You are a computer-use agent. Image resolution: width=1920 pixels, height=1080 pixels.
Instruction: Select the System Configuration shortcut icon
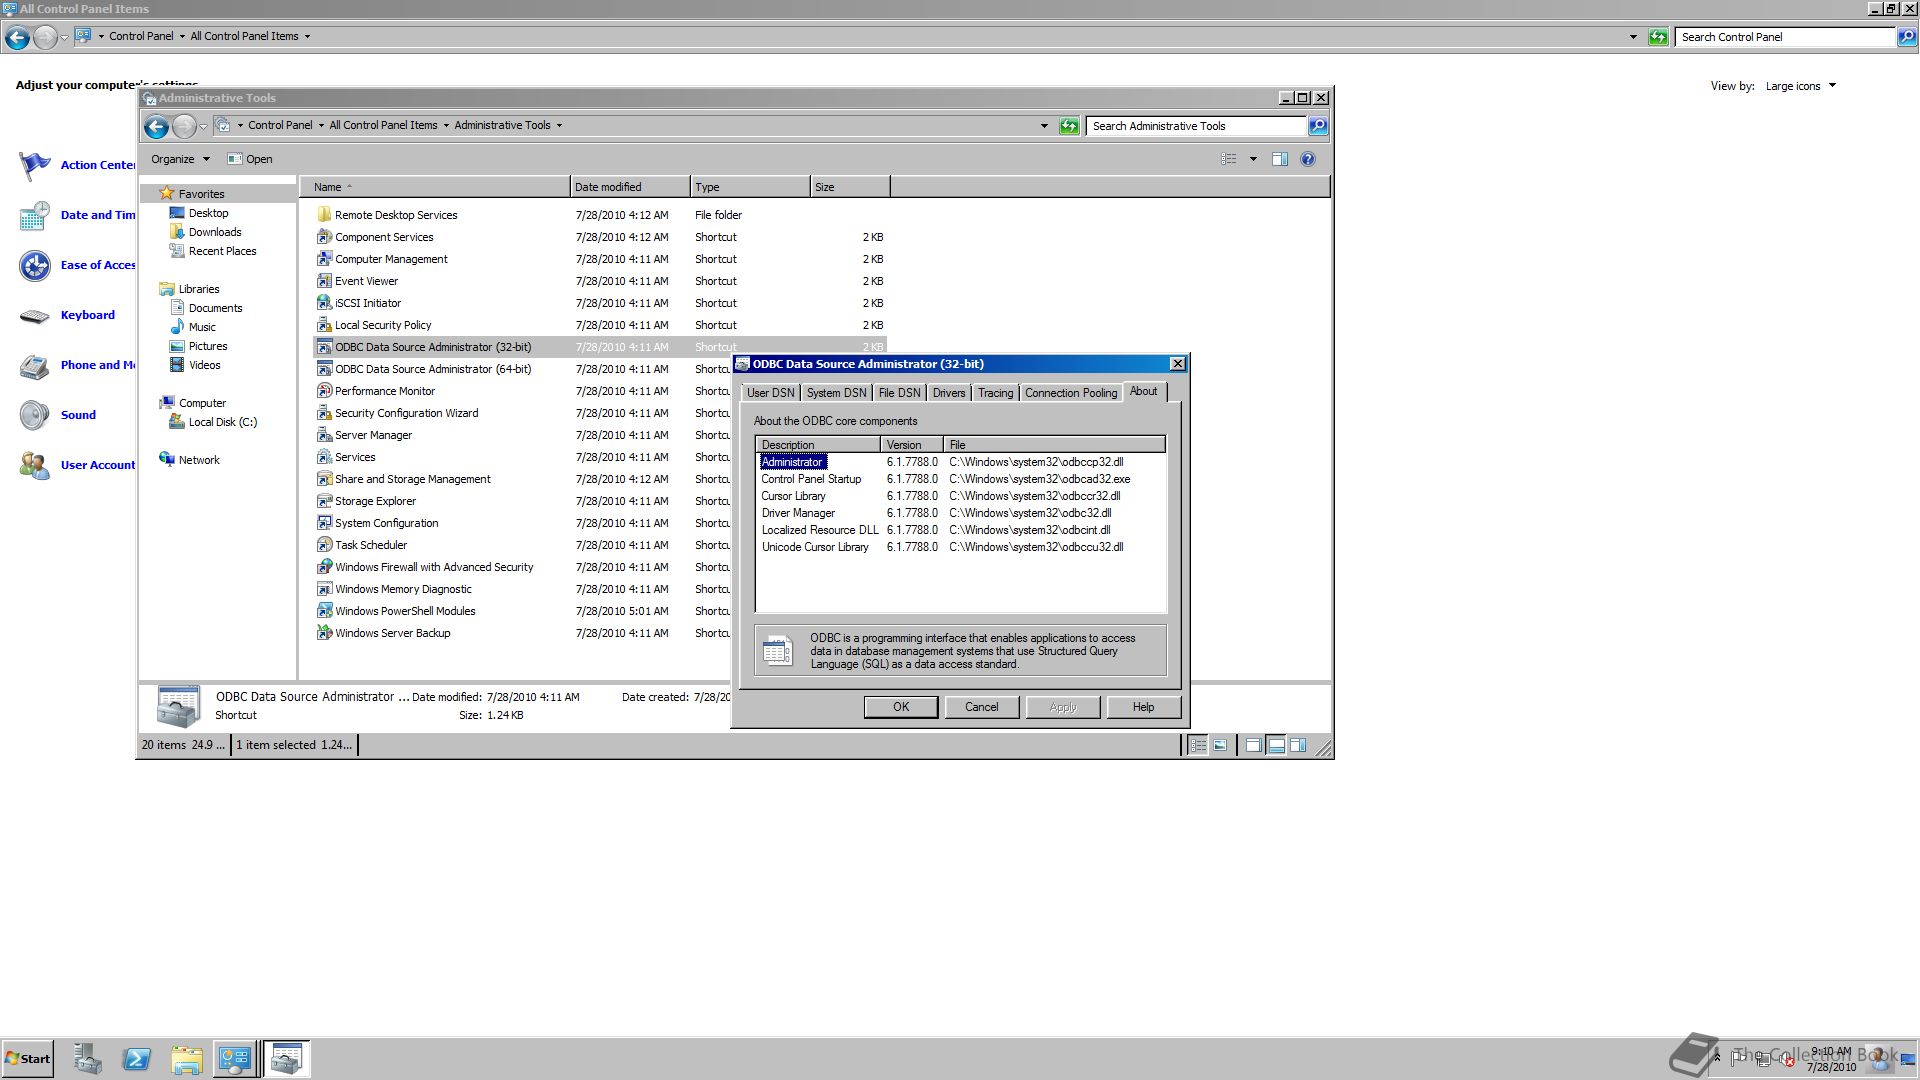pyautogui.click(x=324, y=523)
